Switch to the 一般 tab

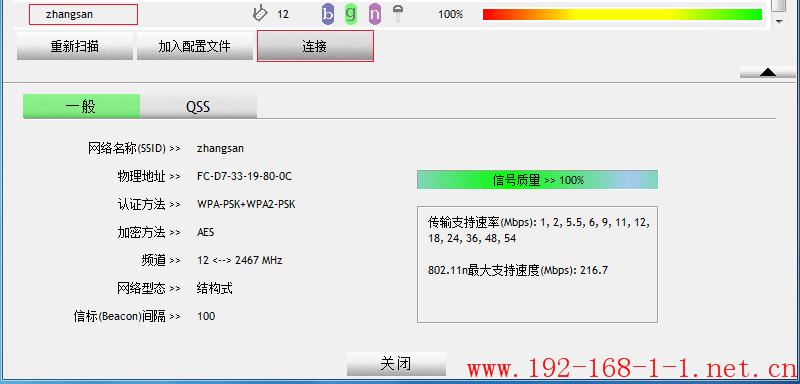81,106
